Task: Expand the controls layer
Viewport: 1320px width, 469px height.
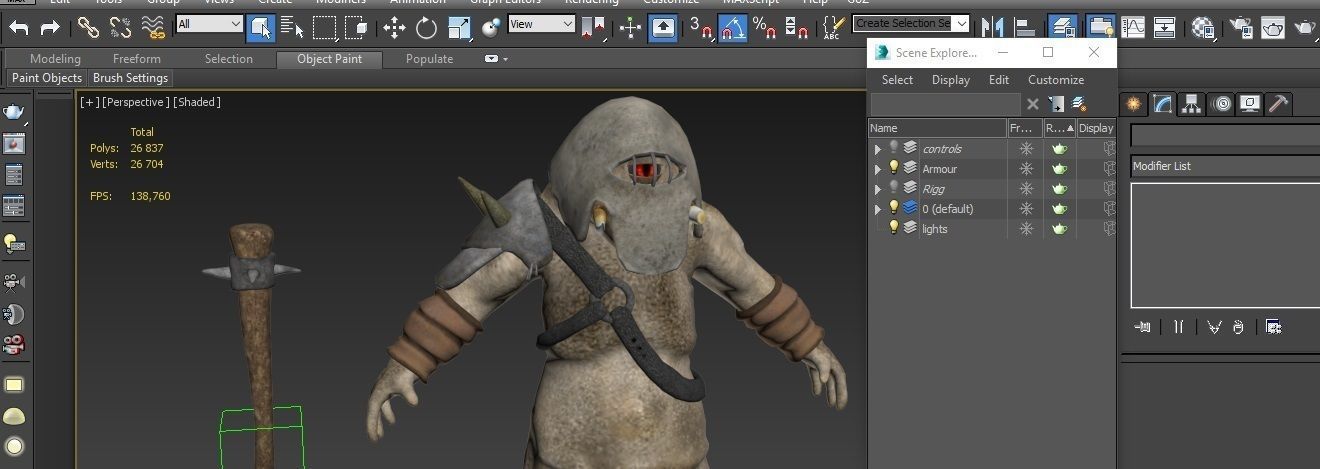Action: coord(878,149)
